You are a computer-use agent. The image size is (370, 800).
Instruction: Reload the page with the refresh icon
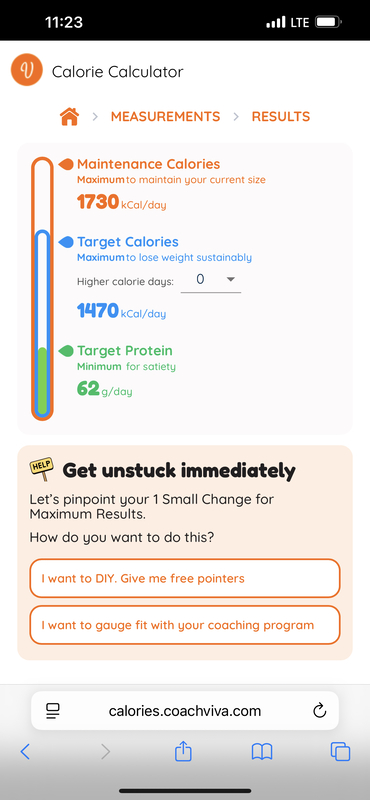click(319, 711)
